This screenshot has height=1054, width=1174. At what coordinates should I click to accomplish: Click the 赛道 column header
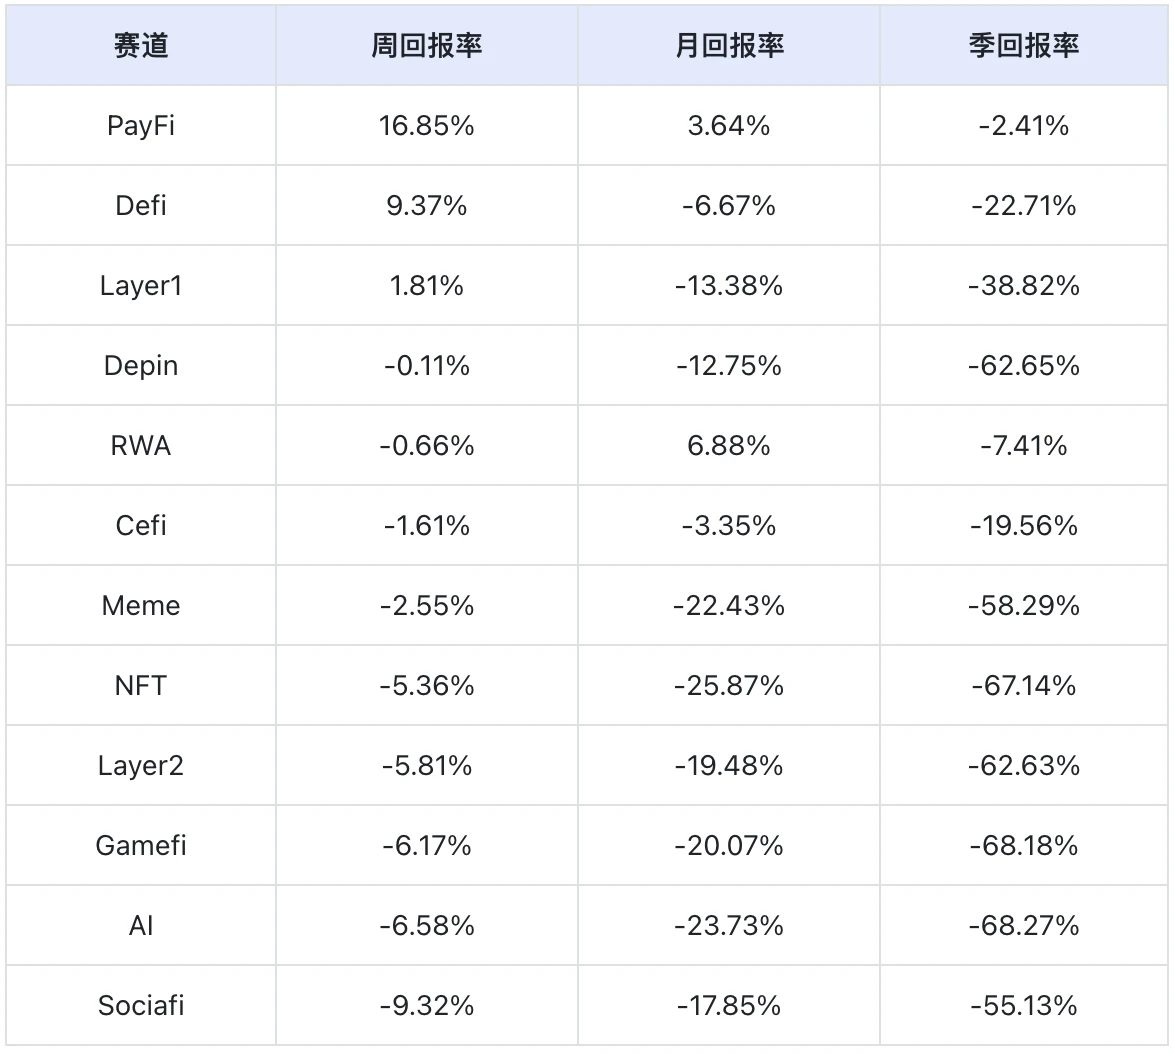[141, 45]
